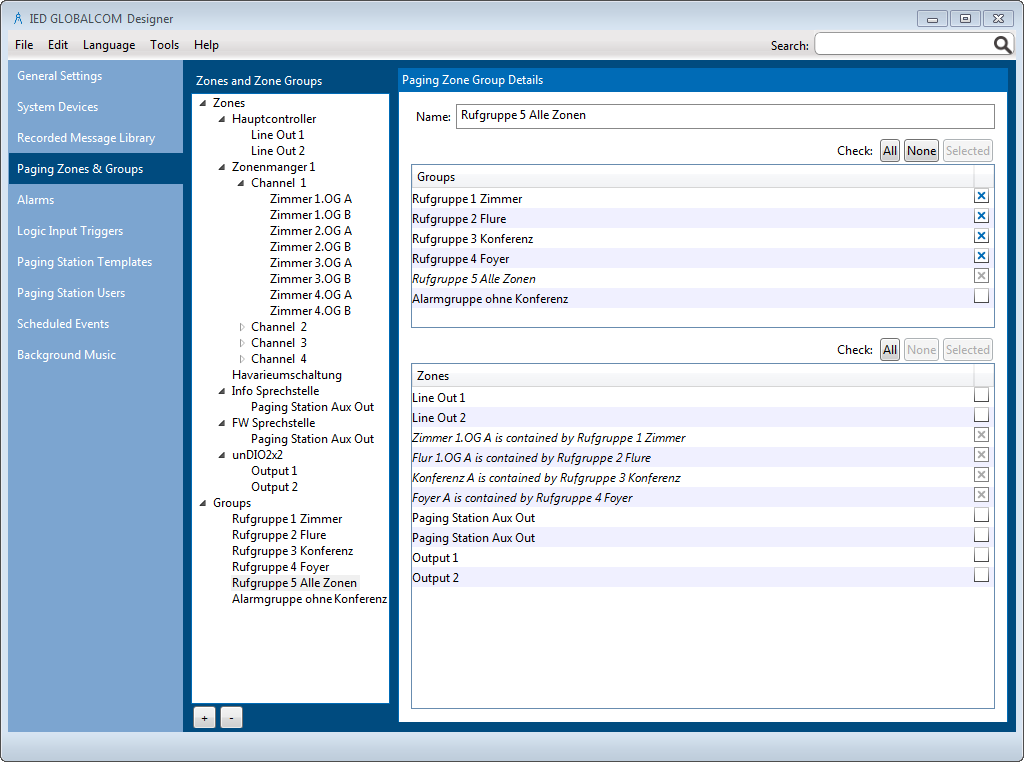Open the Language menu
This screenshot has height=762, width=1024.
[x=109, y=45]
